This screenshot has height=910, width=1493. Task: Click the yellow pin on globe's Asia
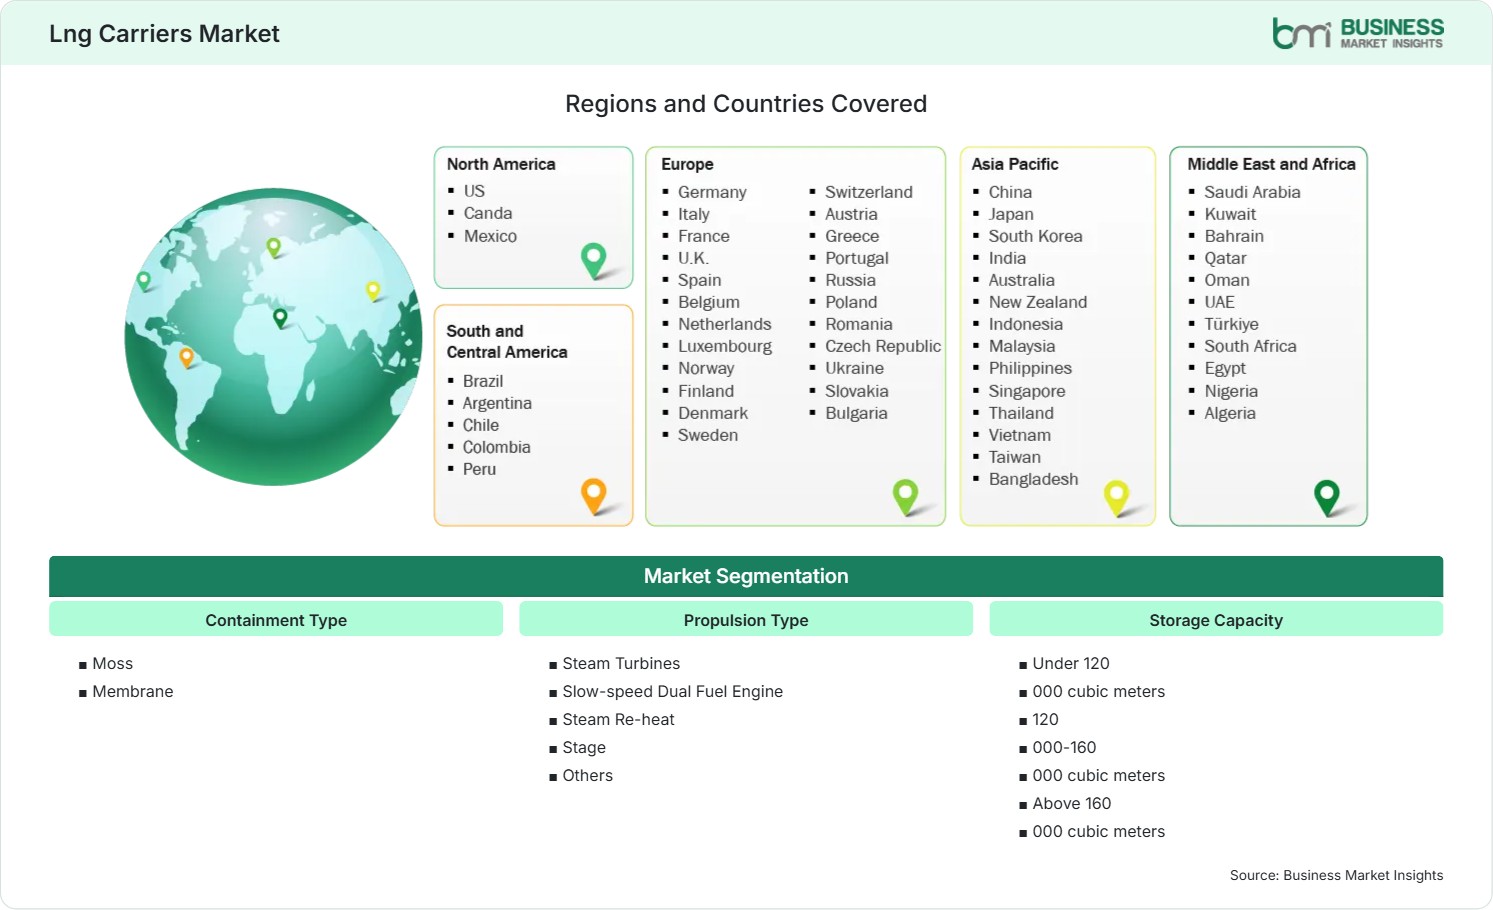tap(373, 291)
